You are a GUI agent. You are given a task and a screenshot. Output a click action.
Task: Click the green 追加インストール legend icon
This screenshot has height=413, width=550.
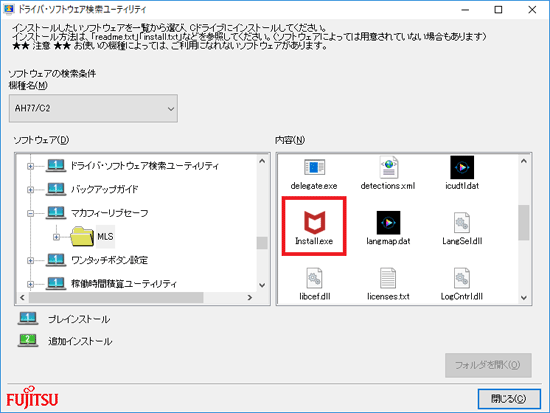pos(28,340)
